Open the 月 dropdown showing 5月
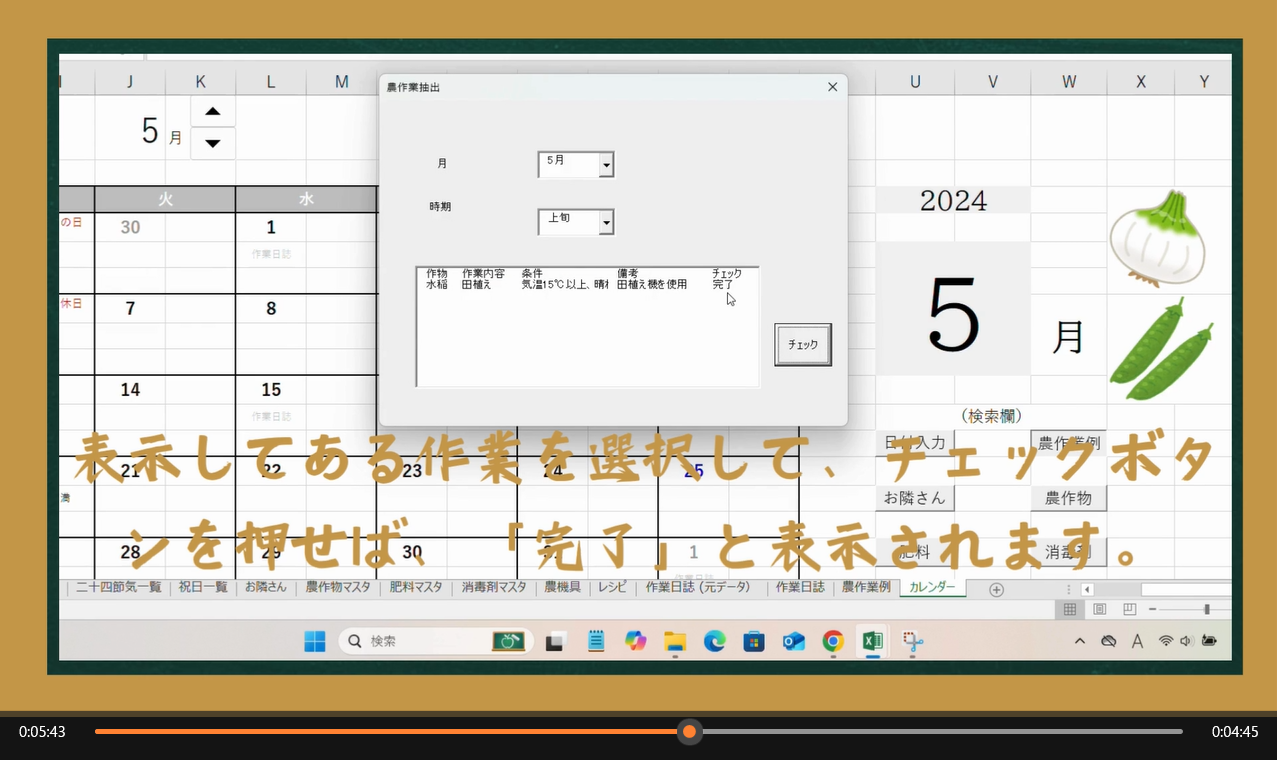 pos(606,165)
